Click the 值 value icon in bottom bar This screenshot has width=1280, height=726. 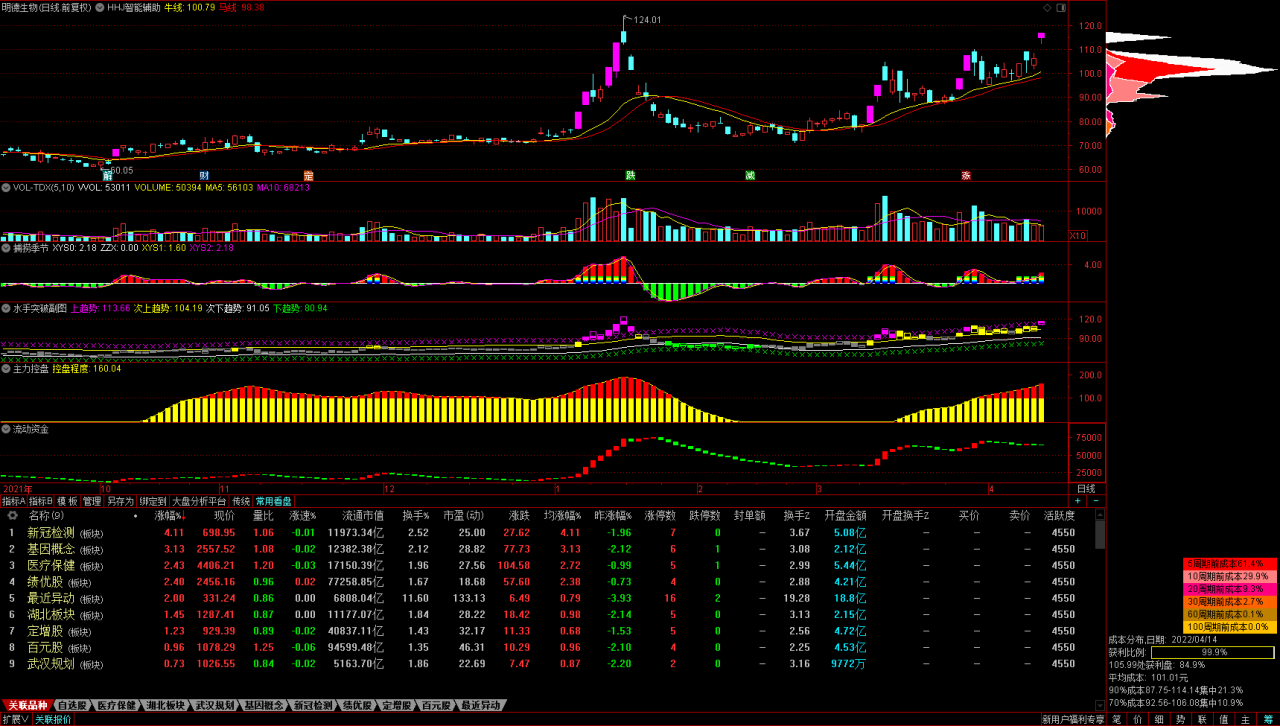(1222, 719)
